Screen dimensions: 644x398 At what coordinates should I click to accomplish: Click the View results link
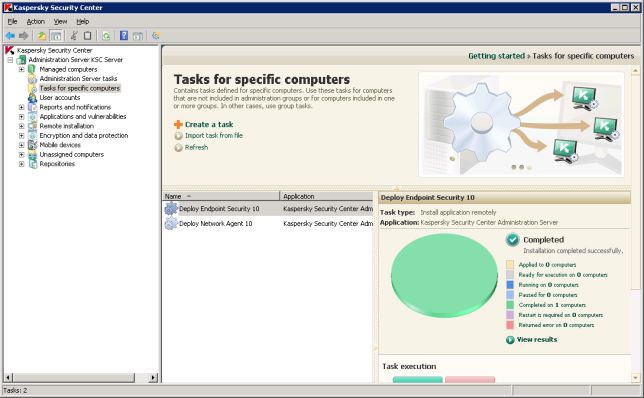(537, 340)
